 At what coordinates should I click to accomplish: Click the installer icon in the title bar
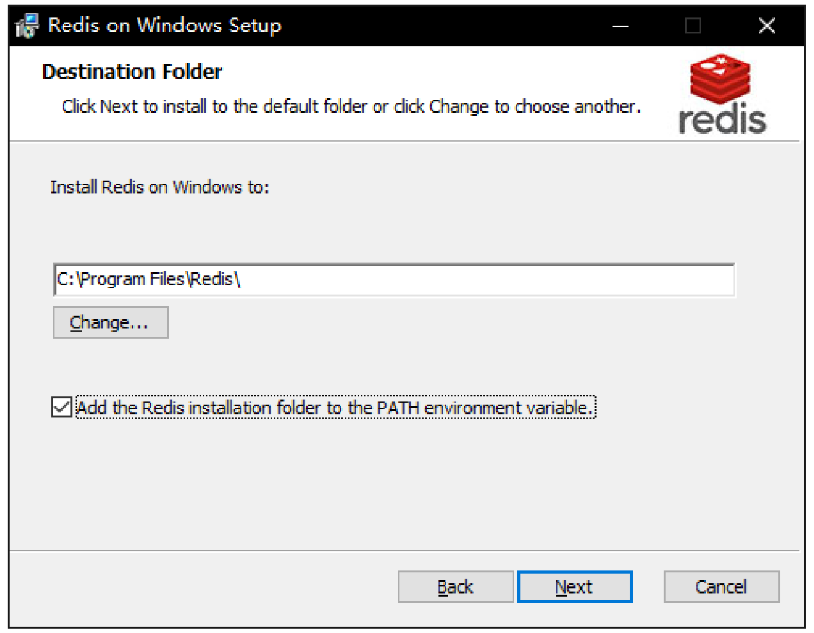point(27,26)
